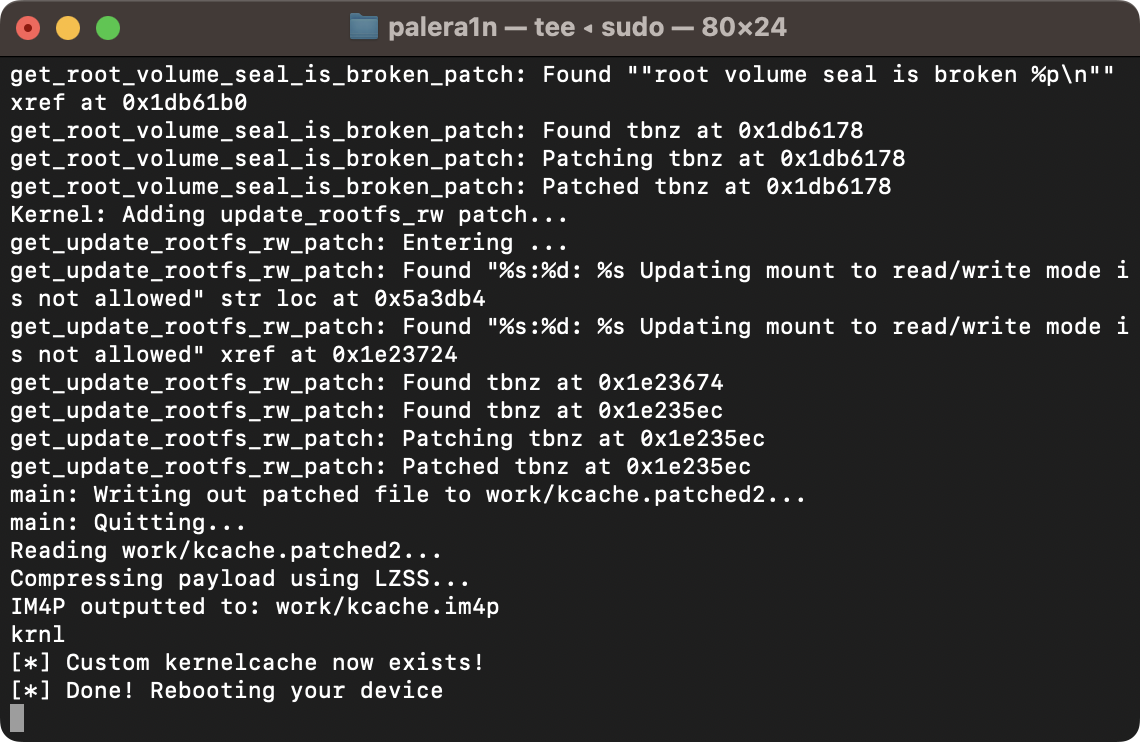Click the window title text "palera1n — tee ◂ sudo — 80×24"
This screenshot has height=742, width=1140.
[587, 27]
